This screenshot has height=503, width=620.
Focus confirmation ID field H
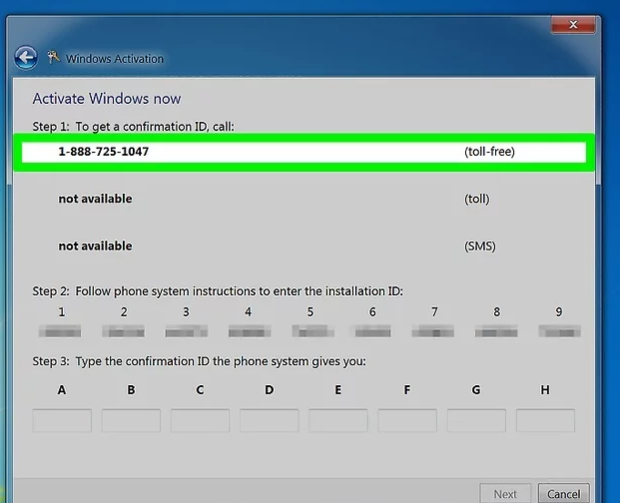(545, 420)
